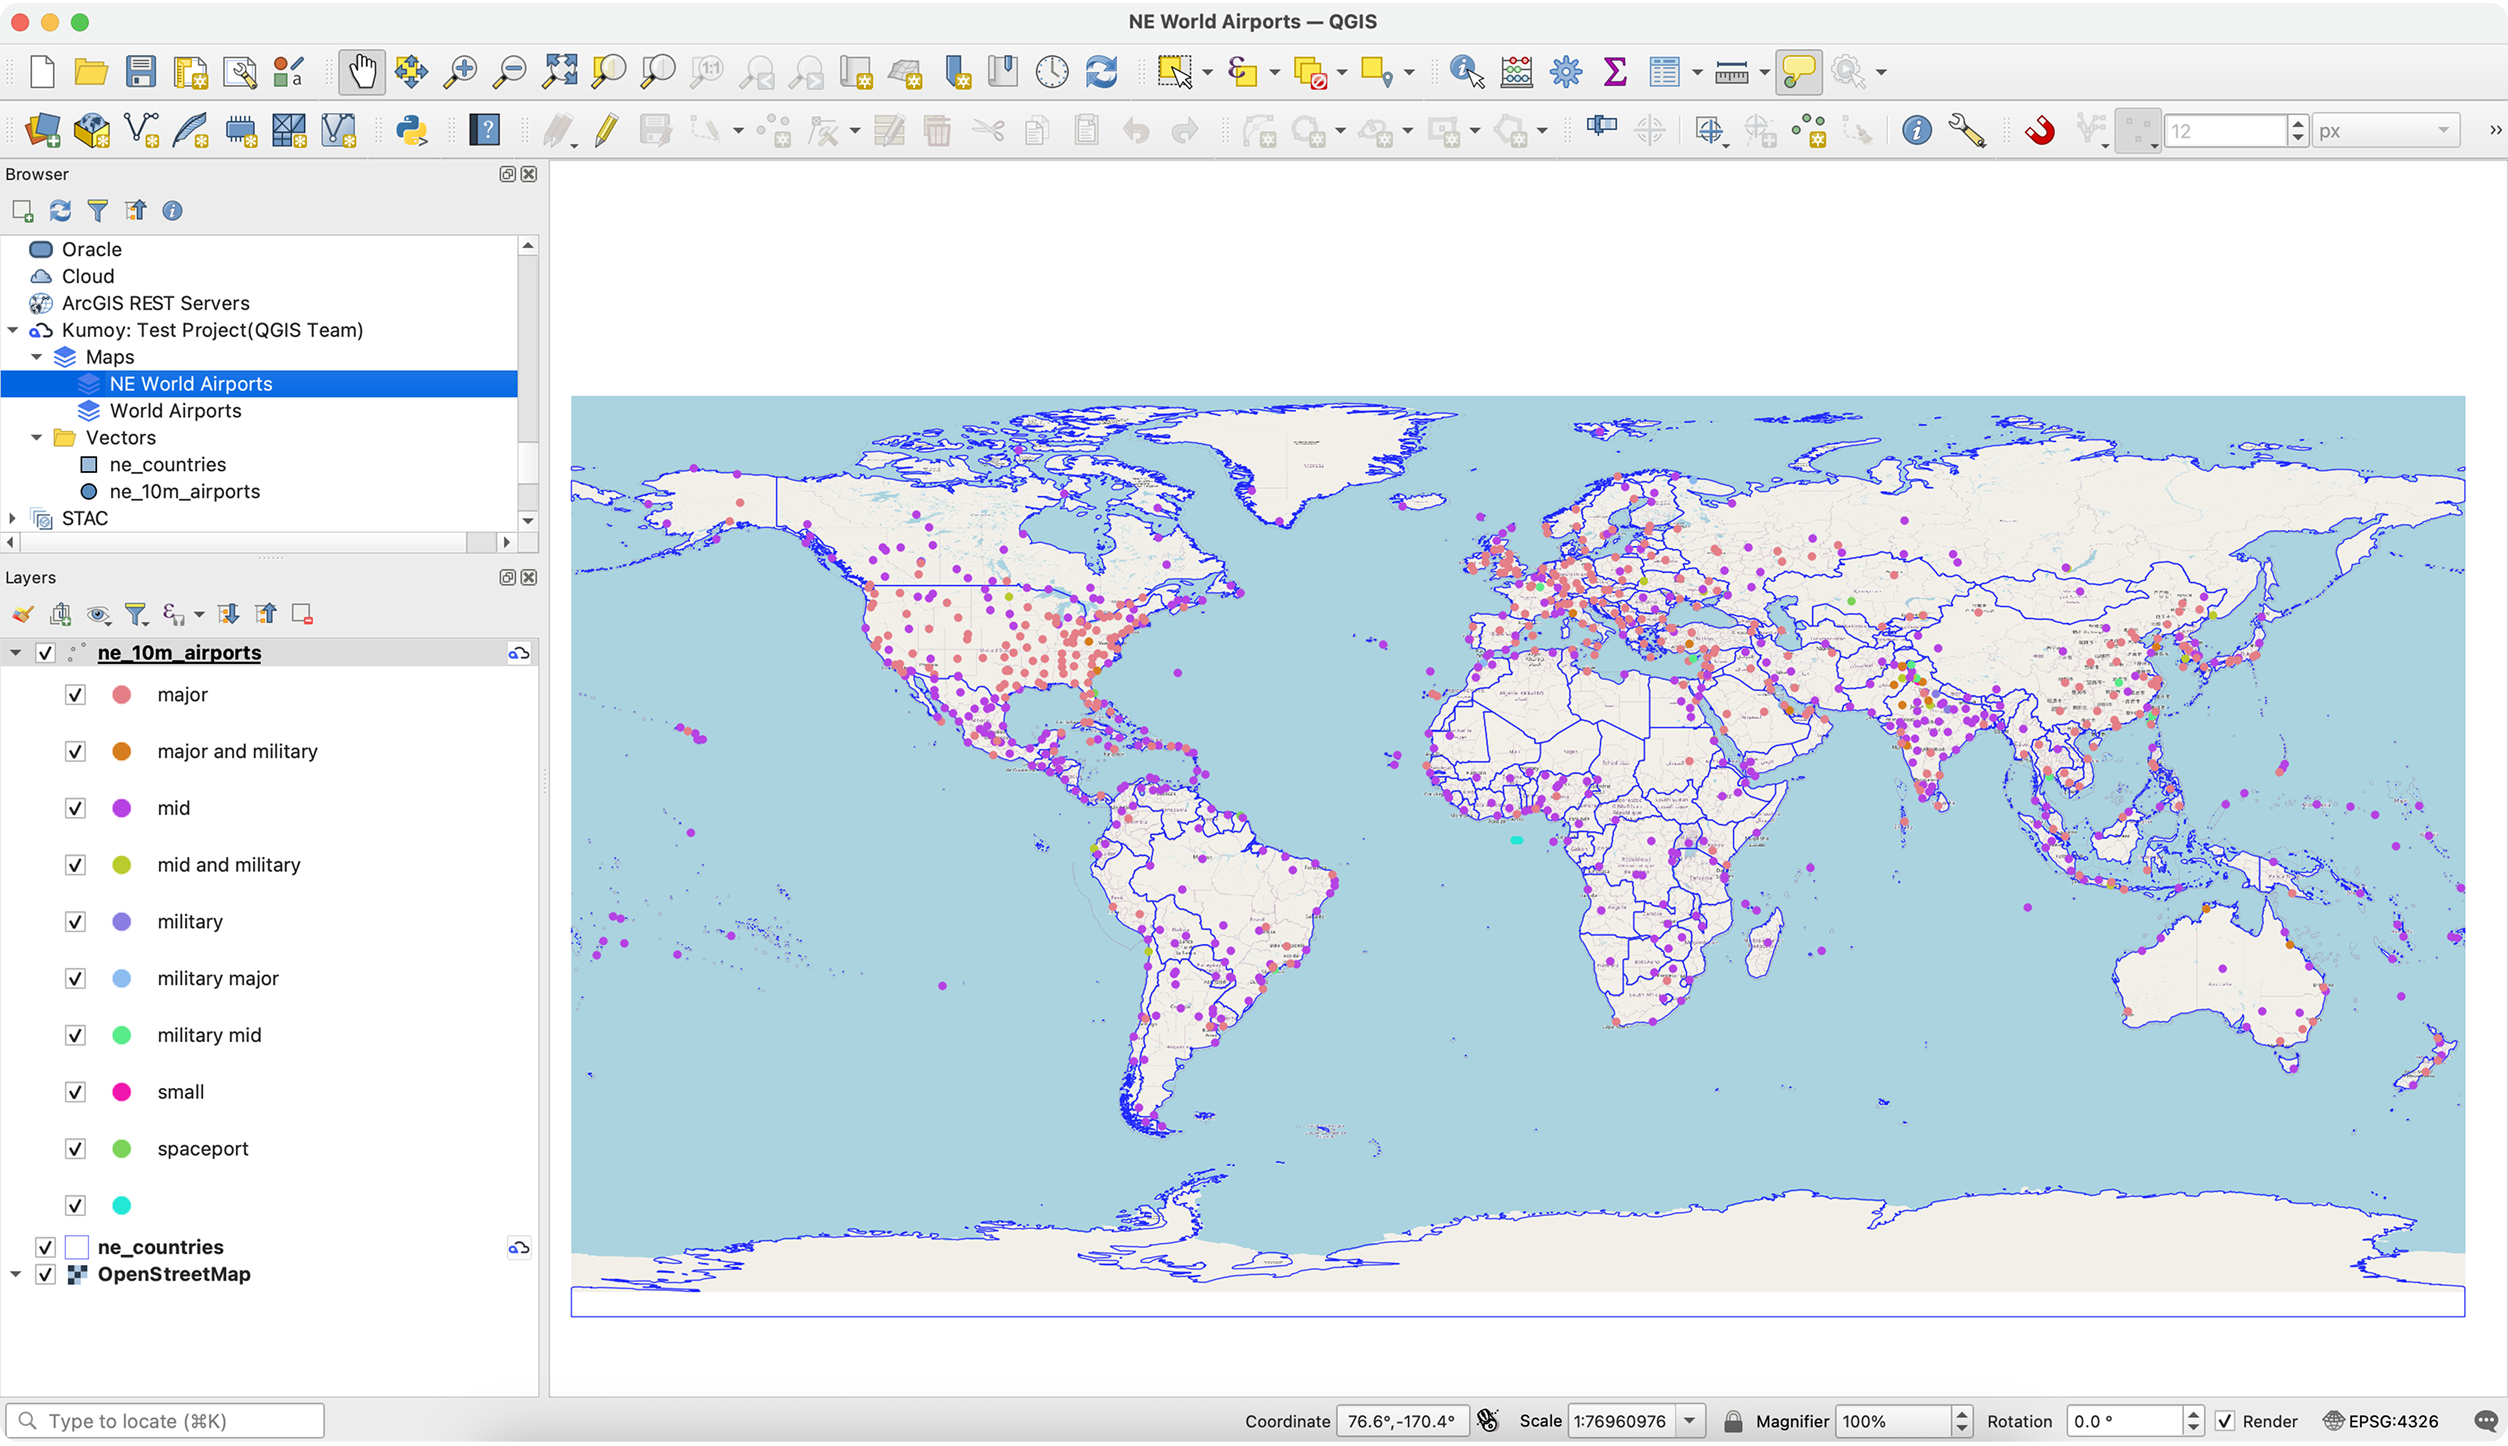This screenshot has height=1446, width=2508.
Task: Click the pink color swatch for 'small' airports
Action: coord(122,1092)
